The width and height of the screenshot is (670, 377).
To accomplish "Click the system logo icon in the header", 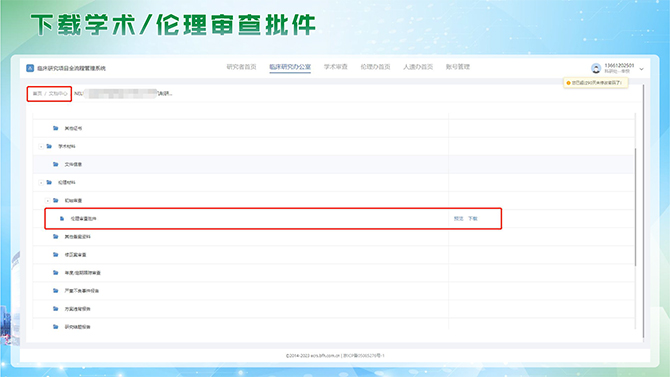I will coord(30,68).
